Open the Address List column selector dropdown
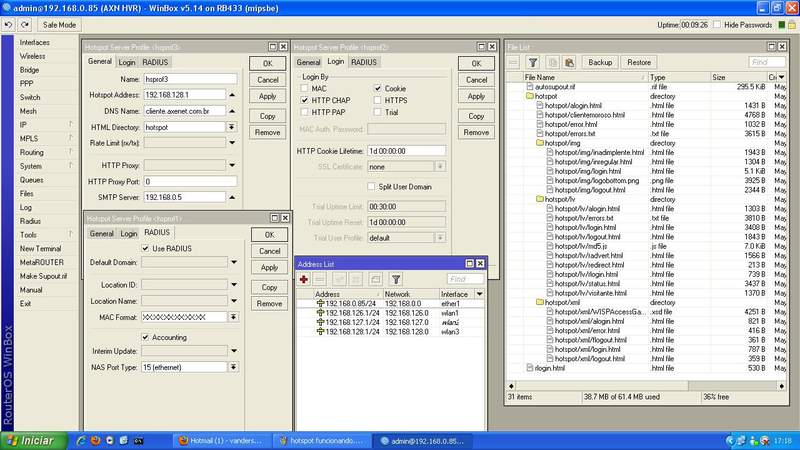This screenshot has height=450, width=800. pos(480,294)
